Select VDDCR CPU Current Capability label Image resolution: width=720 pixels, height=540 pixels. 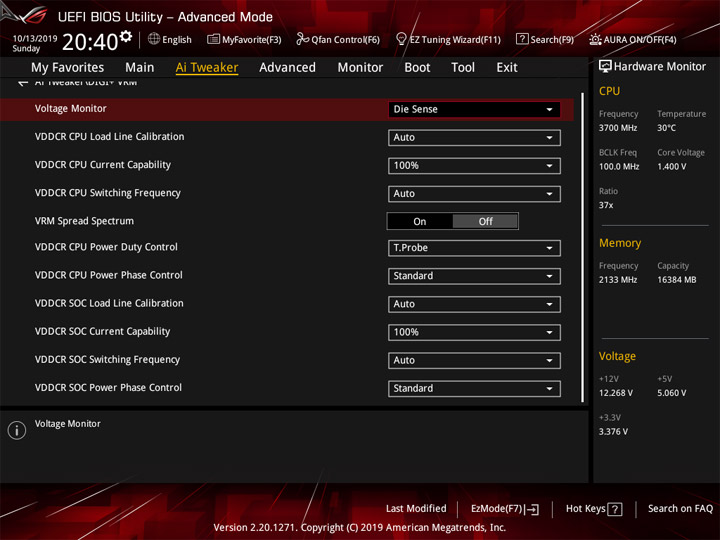tap(103, 165)
